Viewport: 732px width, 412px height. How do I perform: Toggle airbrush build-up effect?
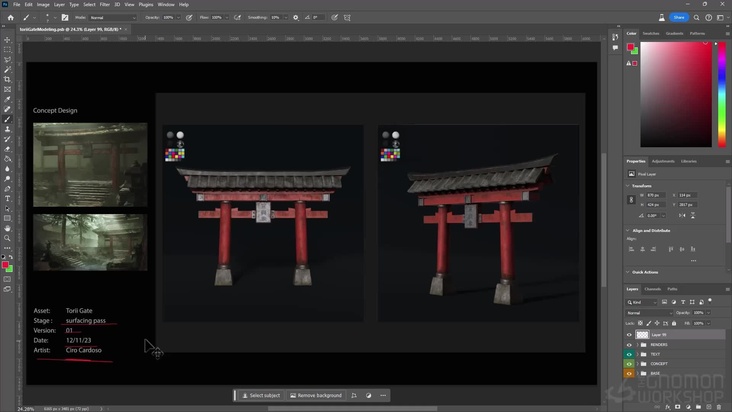point(238,18)
